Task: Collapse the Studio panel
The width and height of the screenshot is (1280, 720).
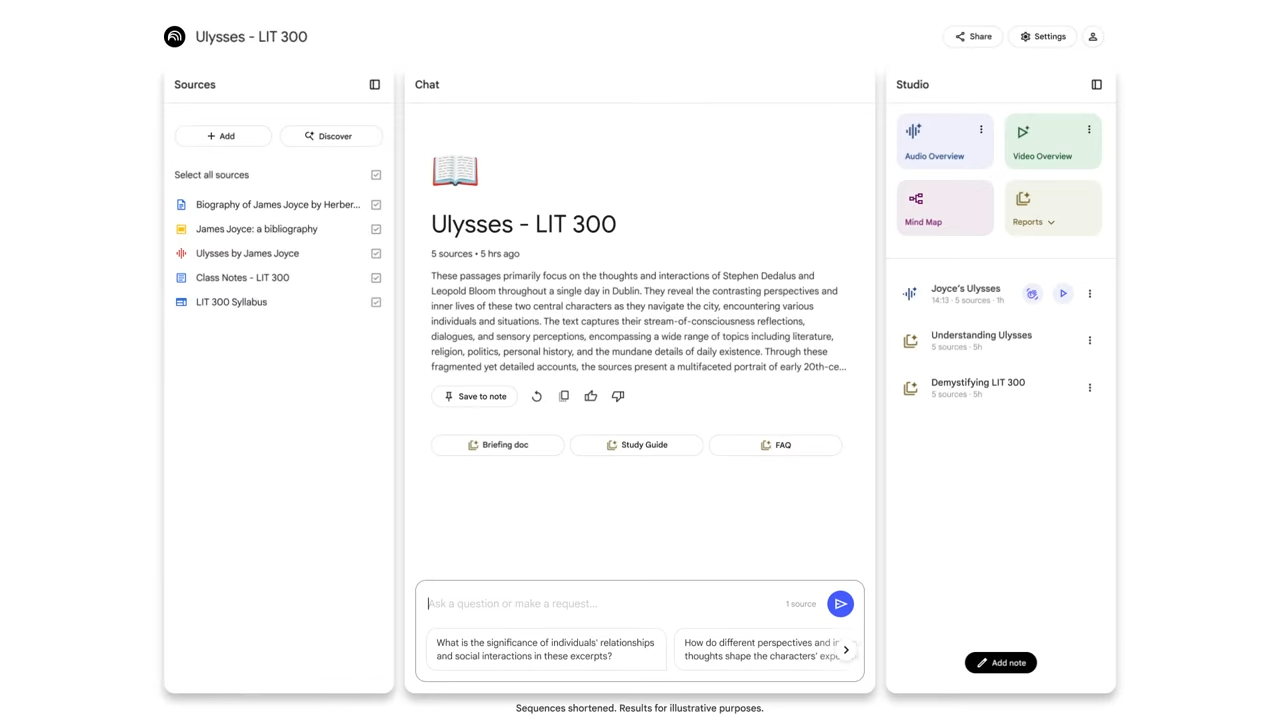Action: [x=1096, y=85]
